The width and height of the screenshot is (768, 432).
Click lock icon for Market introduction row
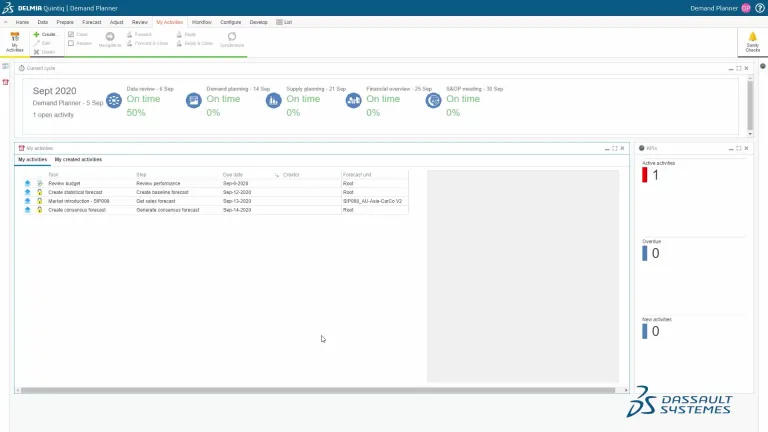tap(40, 201)
